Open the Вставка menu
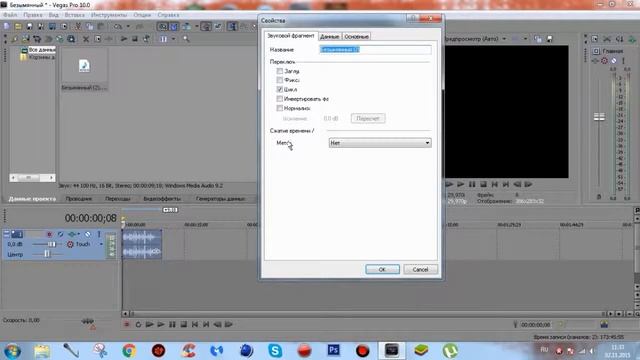 click(x=75, y=15)
